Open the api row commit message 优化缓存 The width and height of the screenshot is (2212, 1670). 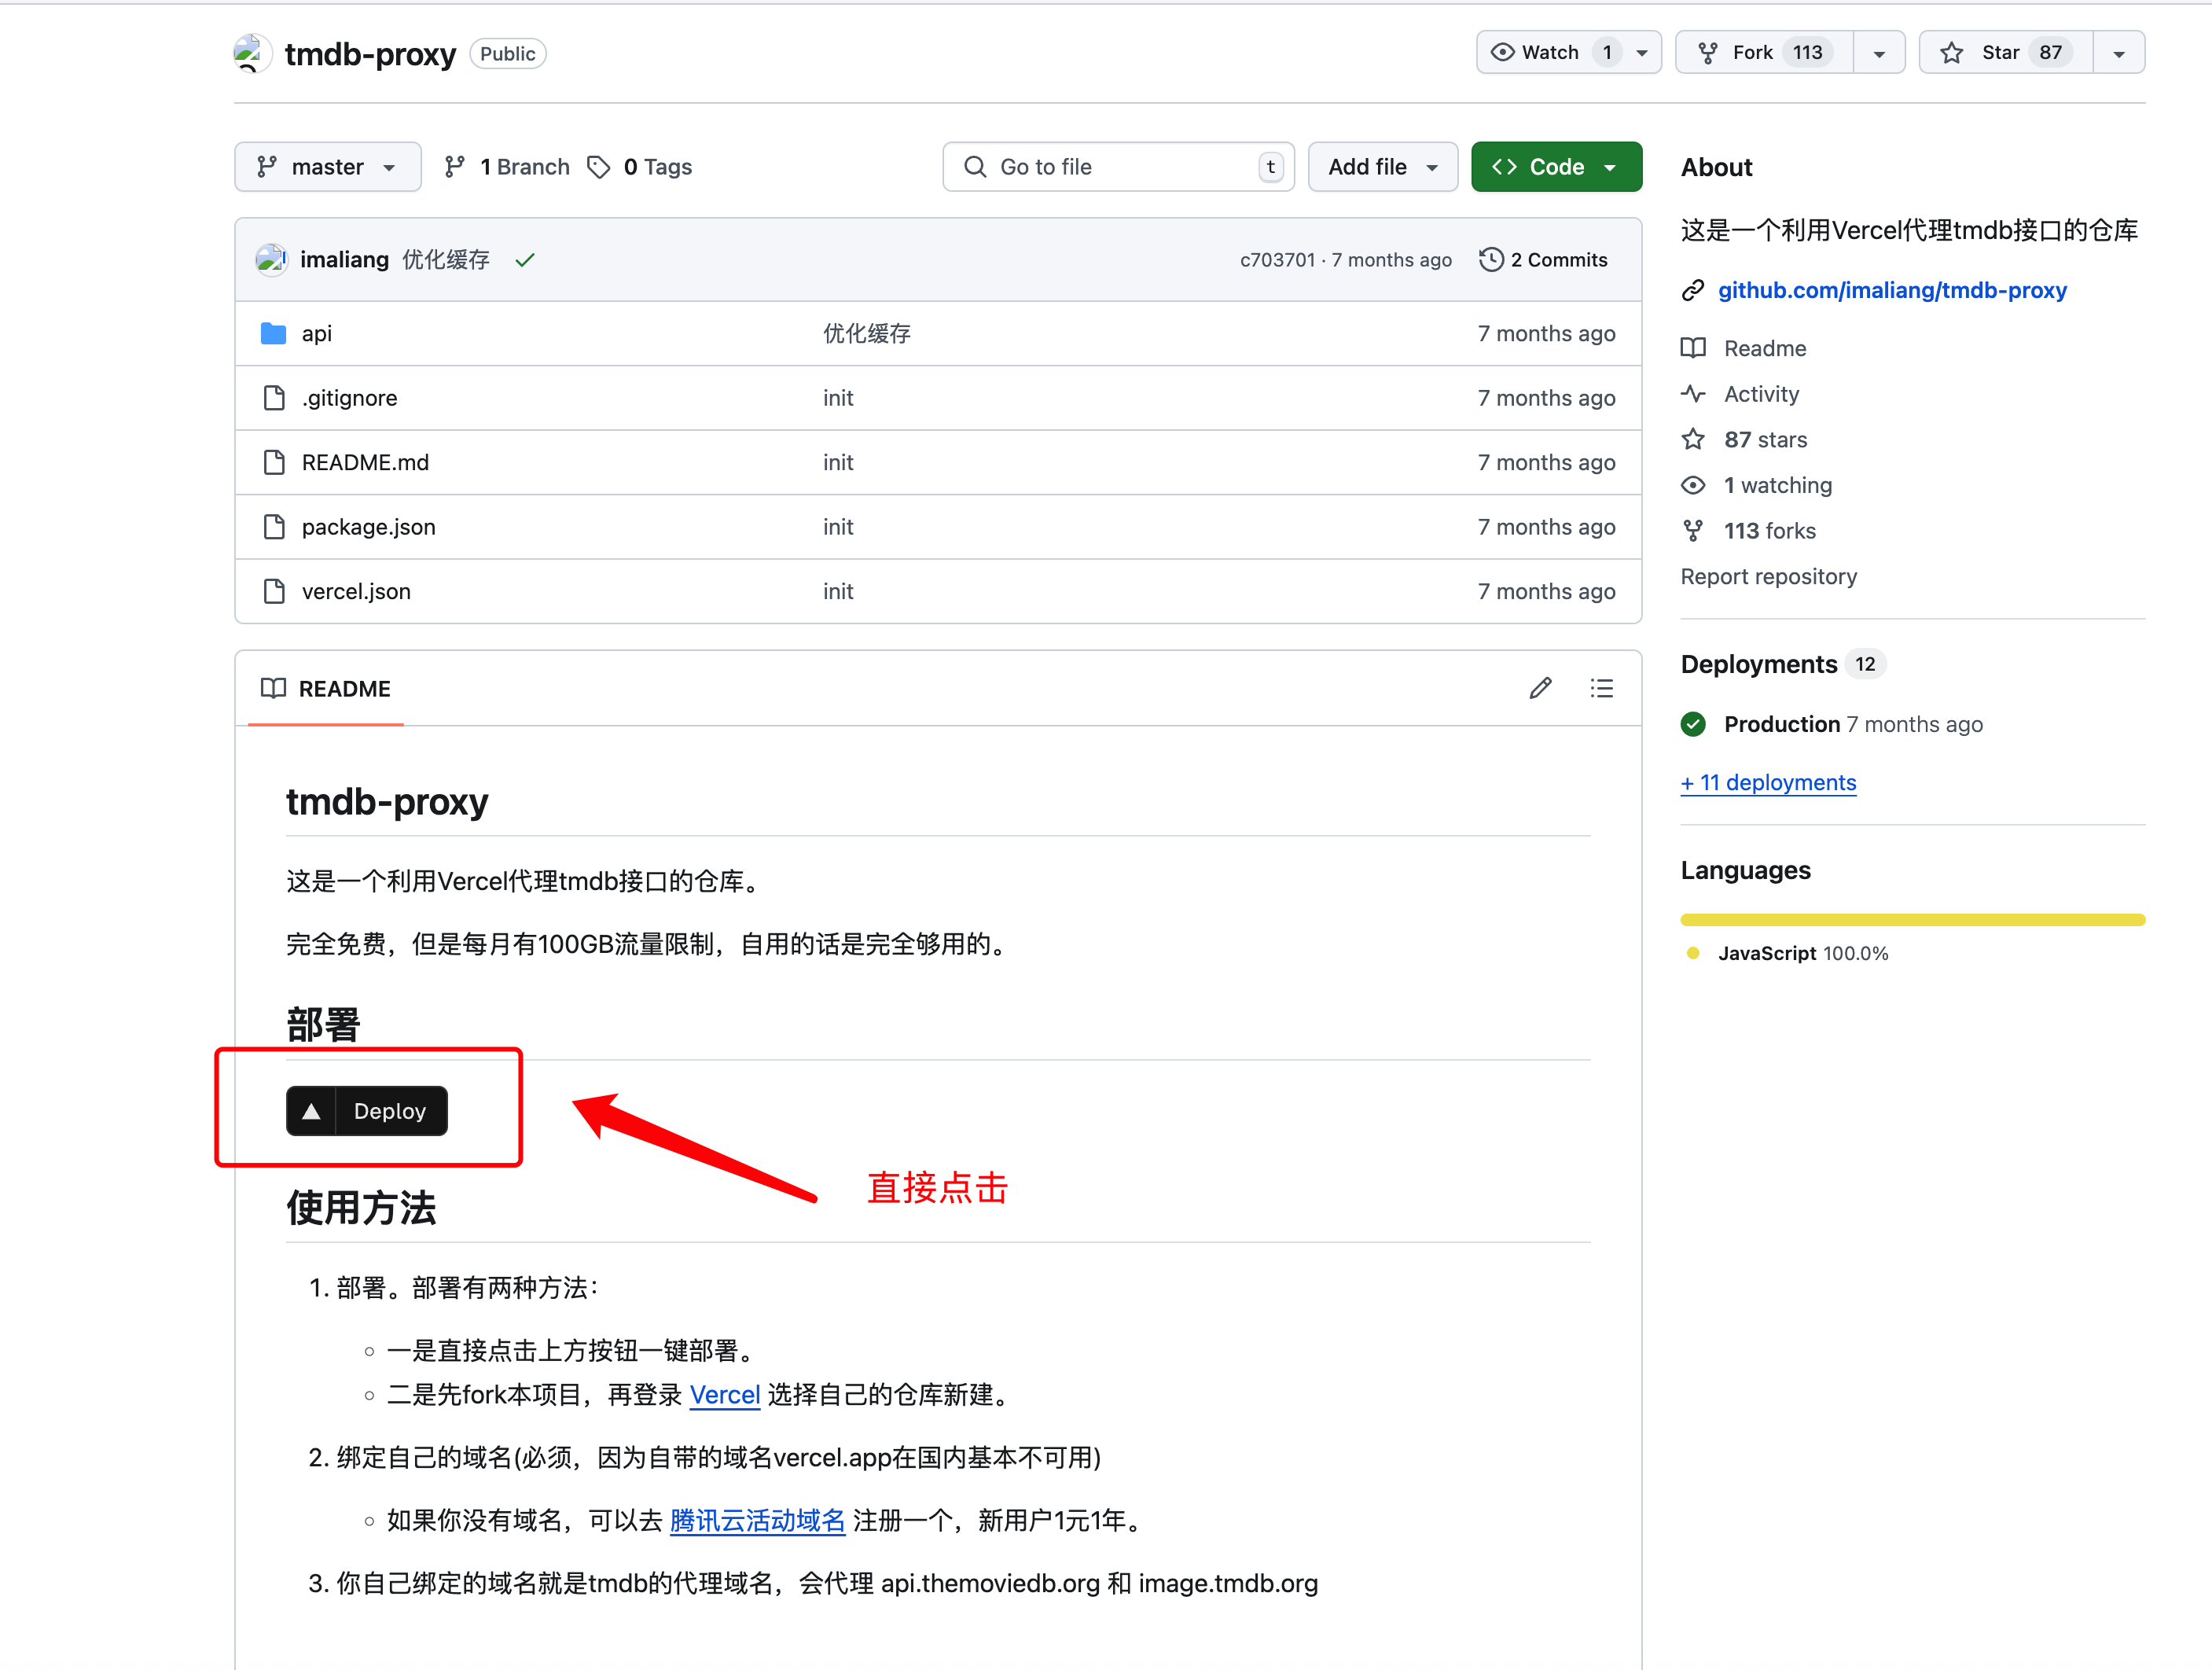click(866, 333)
